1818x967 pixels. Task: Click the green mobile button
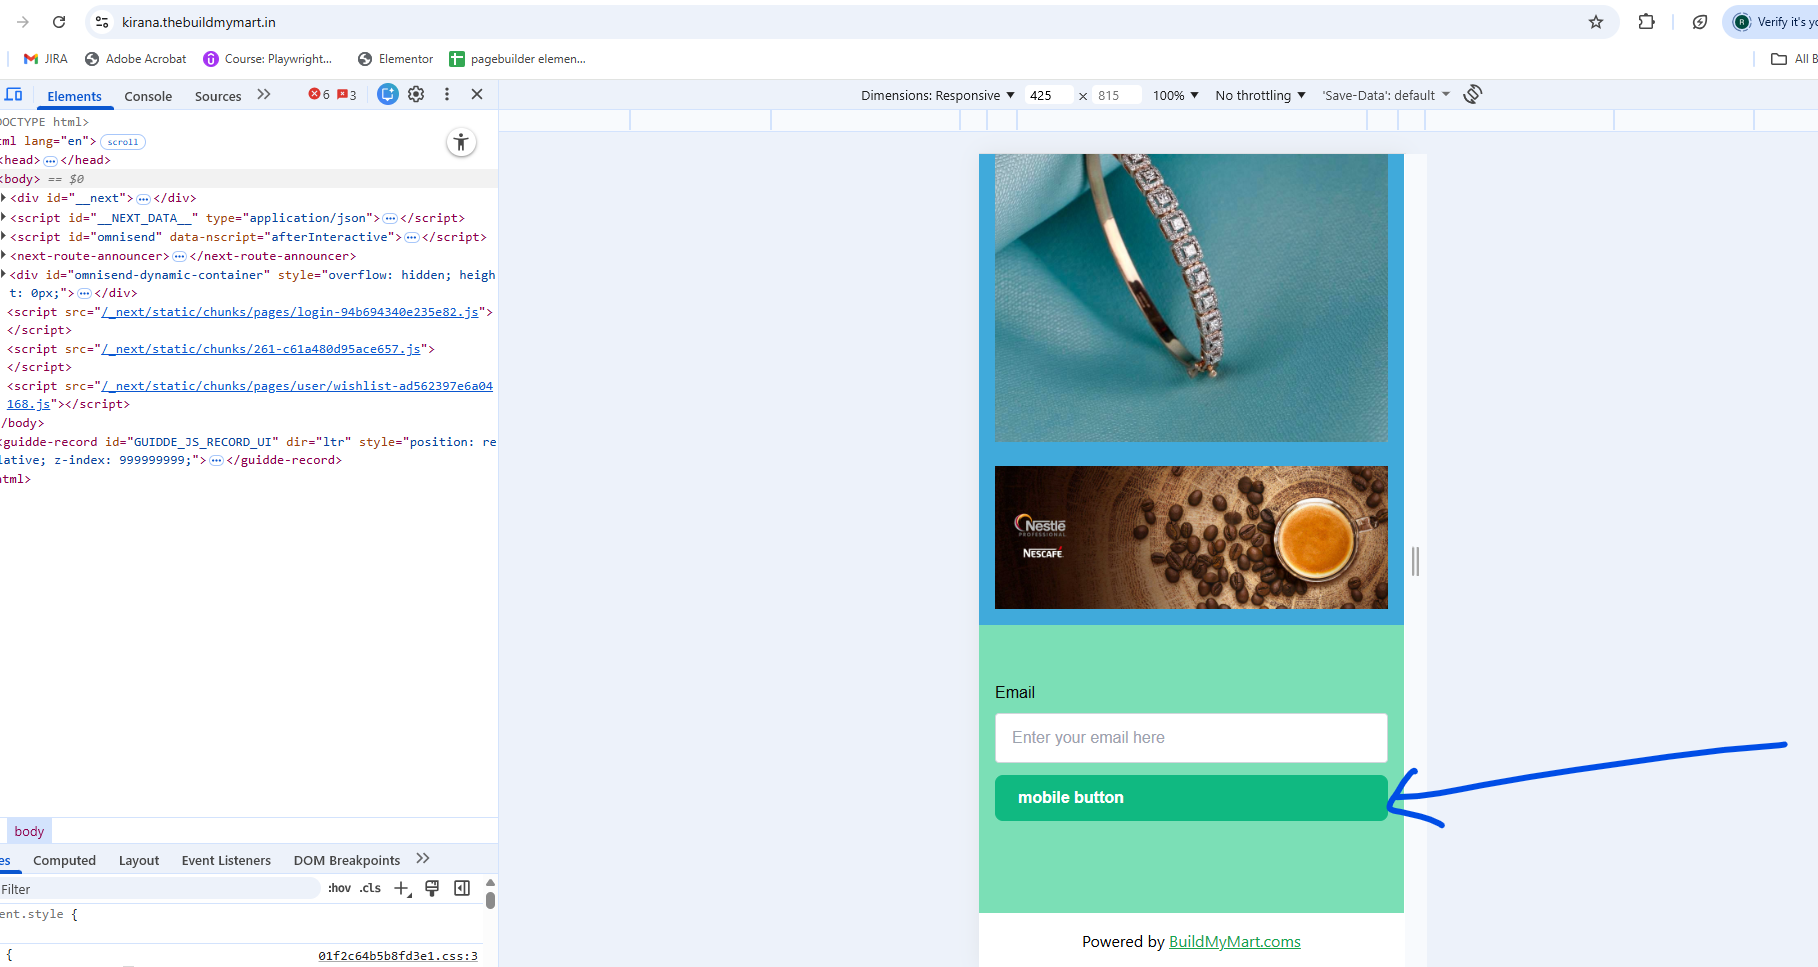1191,798
